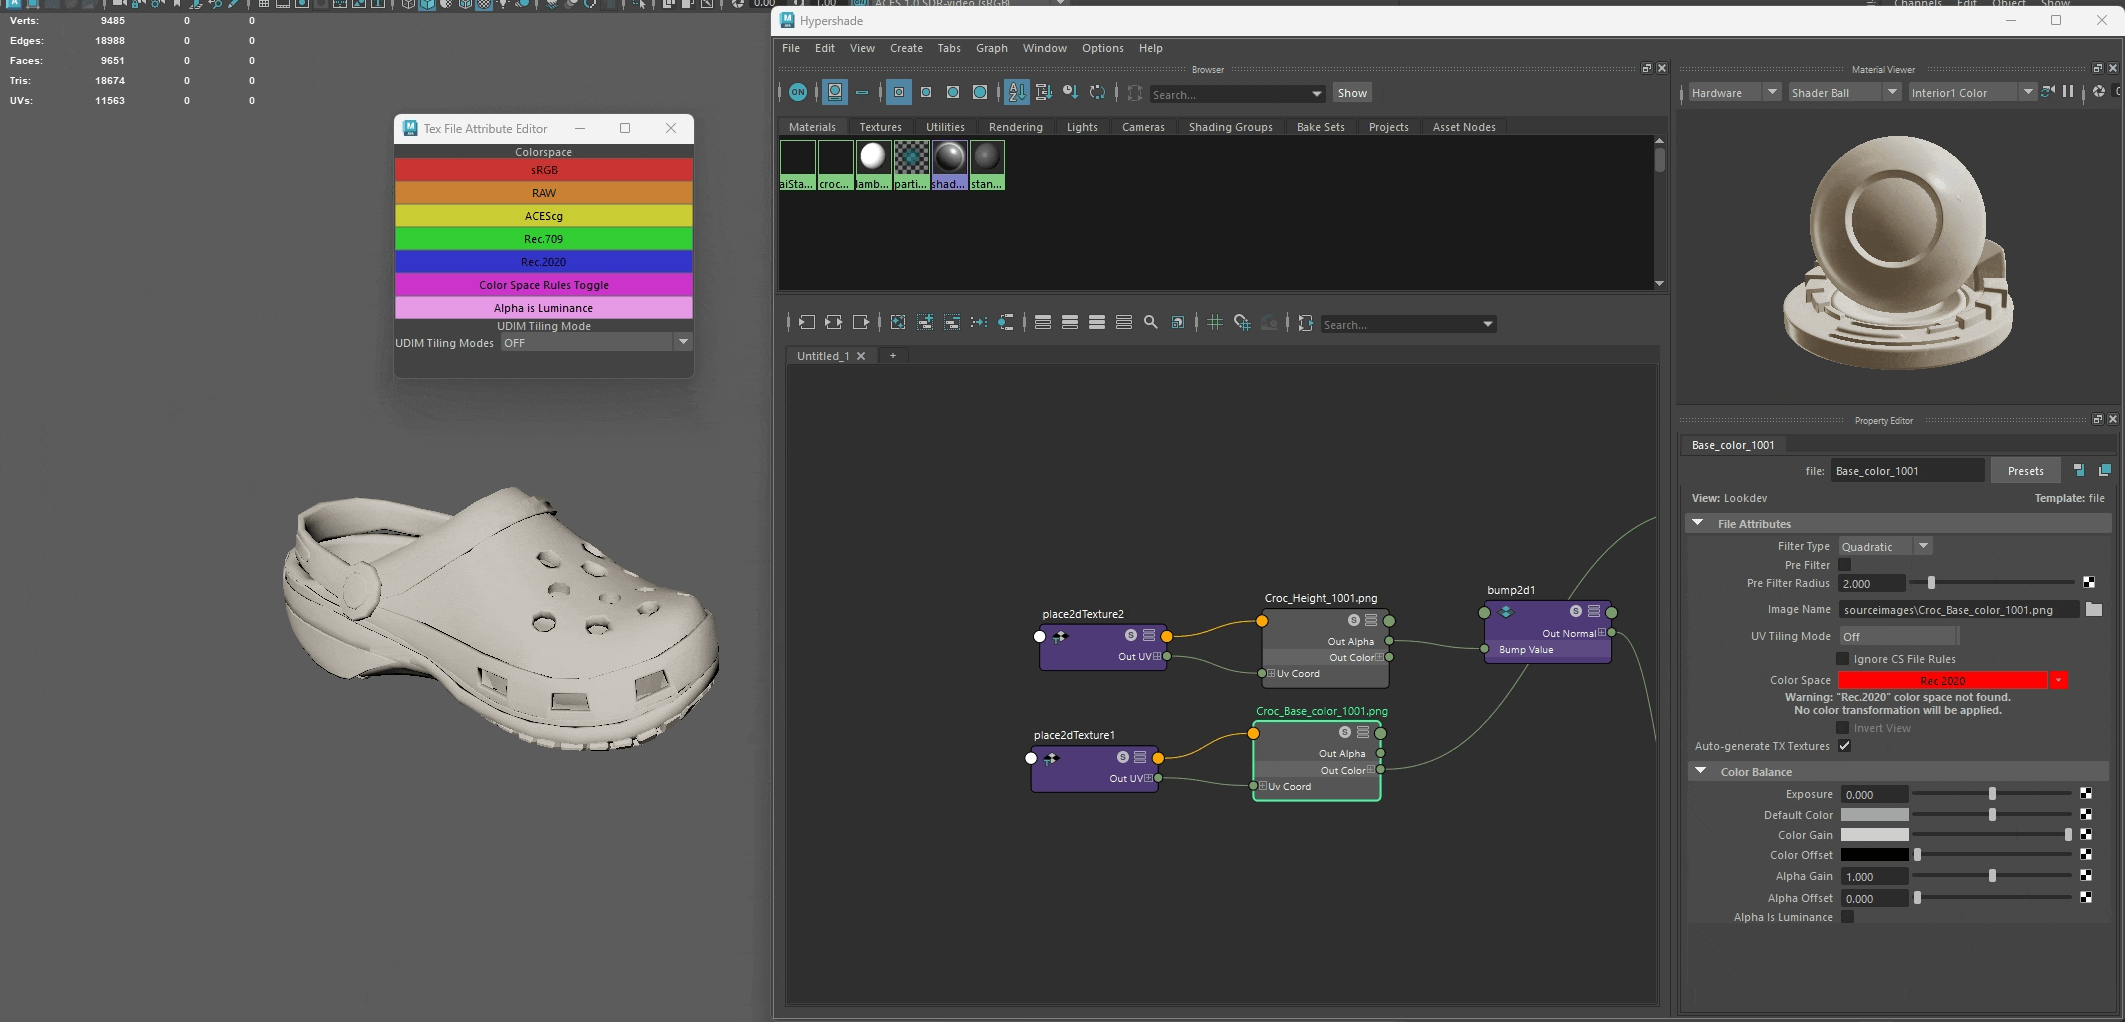The width and height of the screenshot is (2125, 1022).
Task: Open the Graph menu in Hypershade
Action: (992, 48)
